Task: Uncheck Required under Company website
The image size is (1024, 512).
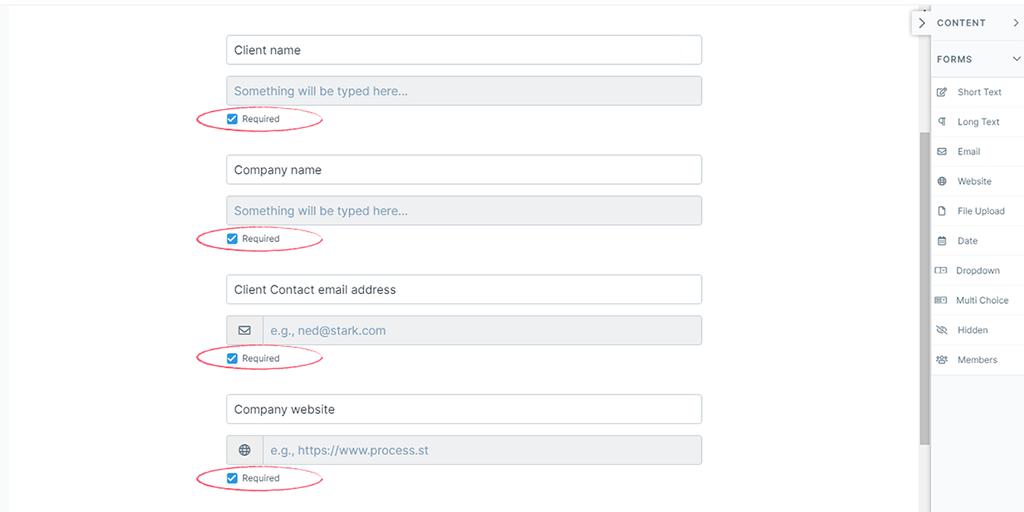Action: 232,478
